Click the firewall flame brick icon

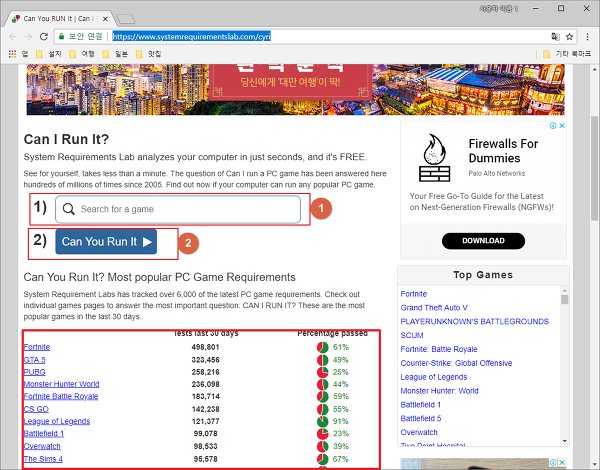pos(434,157)
